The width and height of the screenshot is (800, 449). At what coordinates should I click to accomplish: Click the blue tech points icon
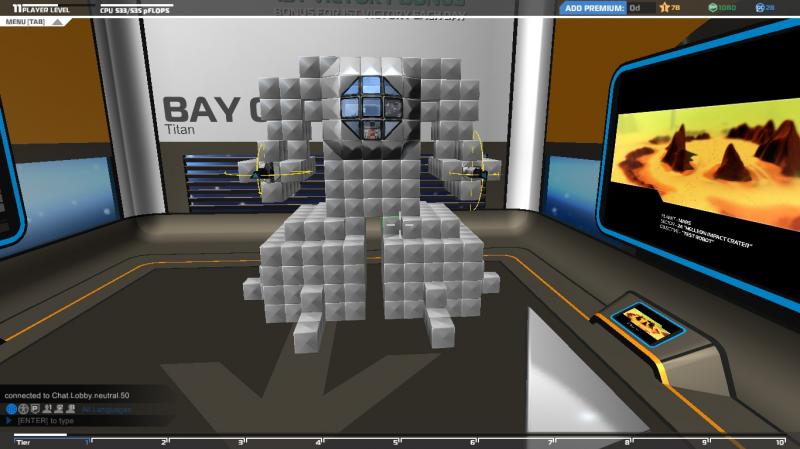point(760,8)
